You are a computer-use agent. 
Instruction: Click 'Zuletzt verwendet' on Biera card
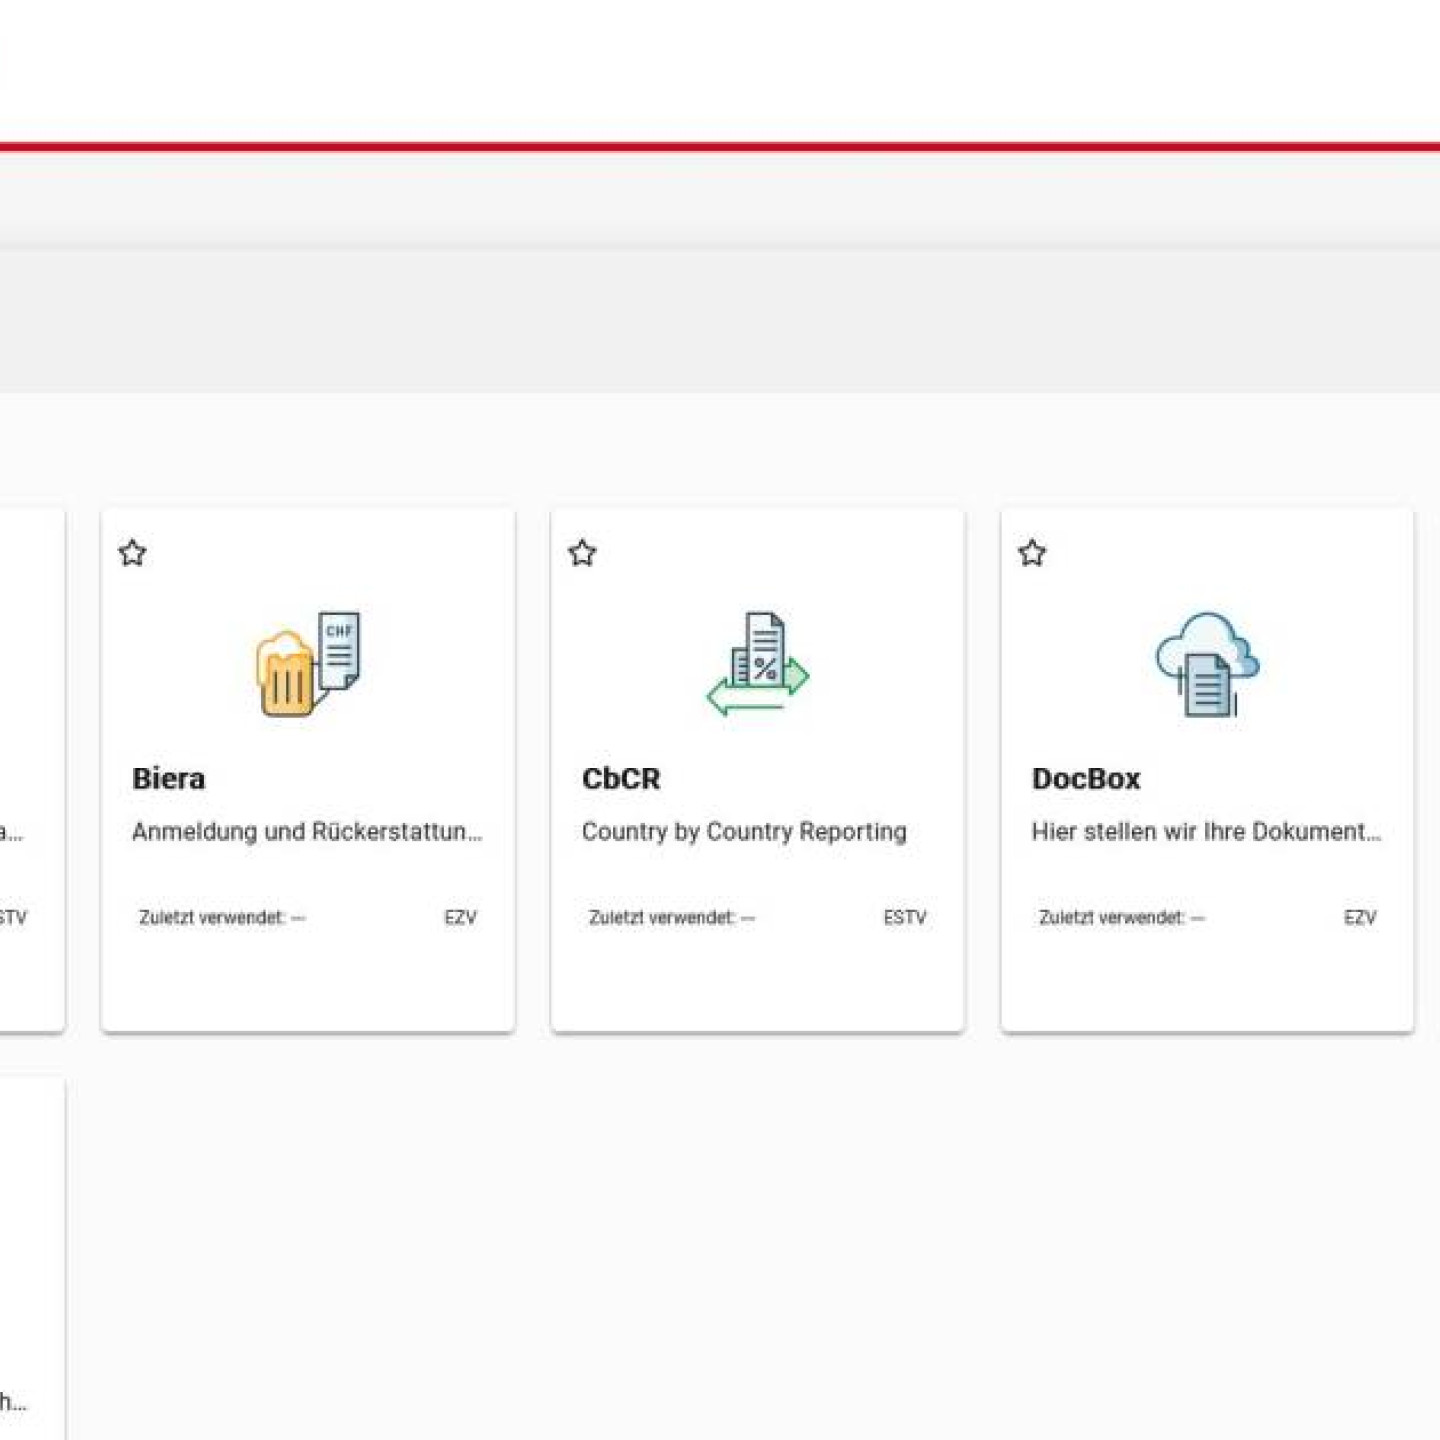(x=222, y=917)
